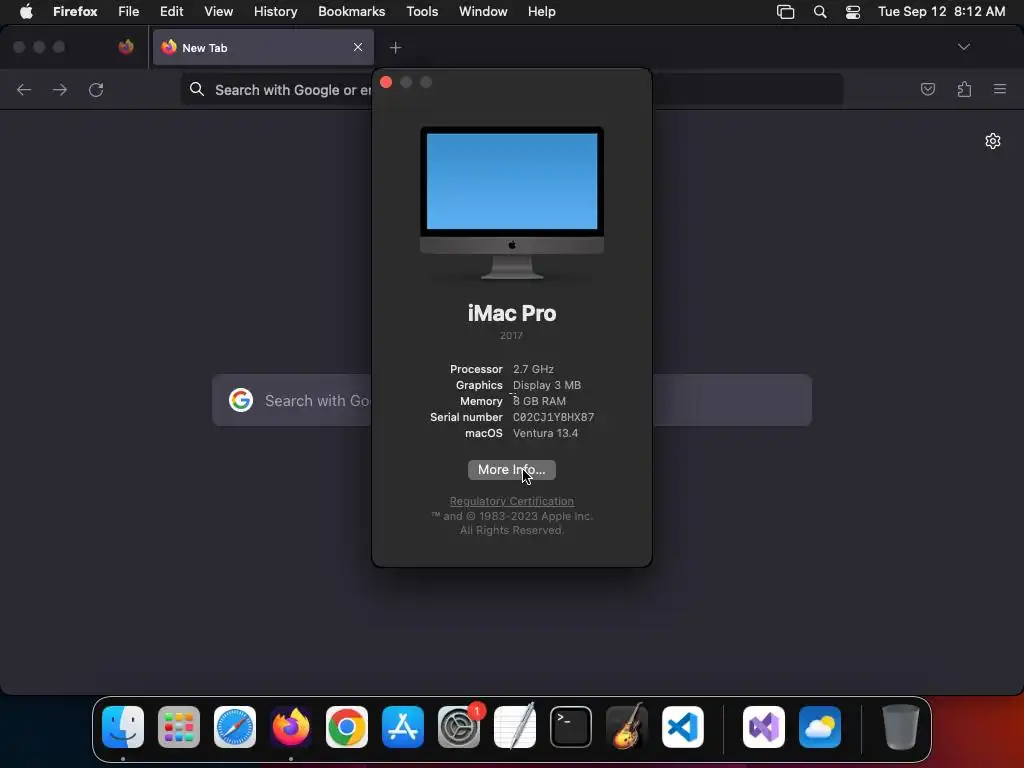Click the 2.7 GHz processor value

coord(533,369)
